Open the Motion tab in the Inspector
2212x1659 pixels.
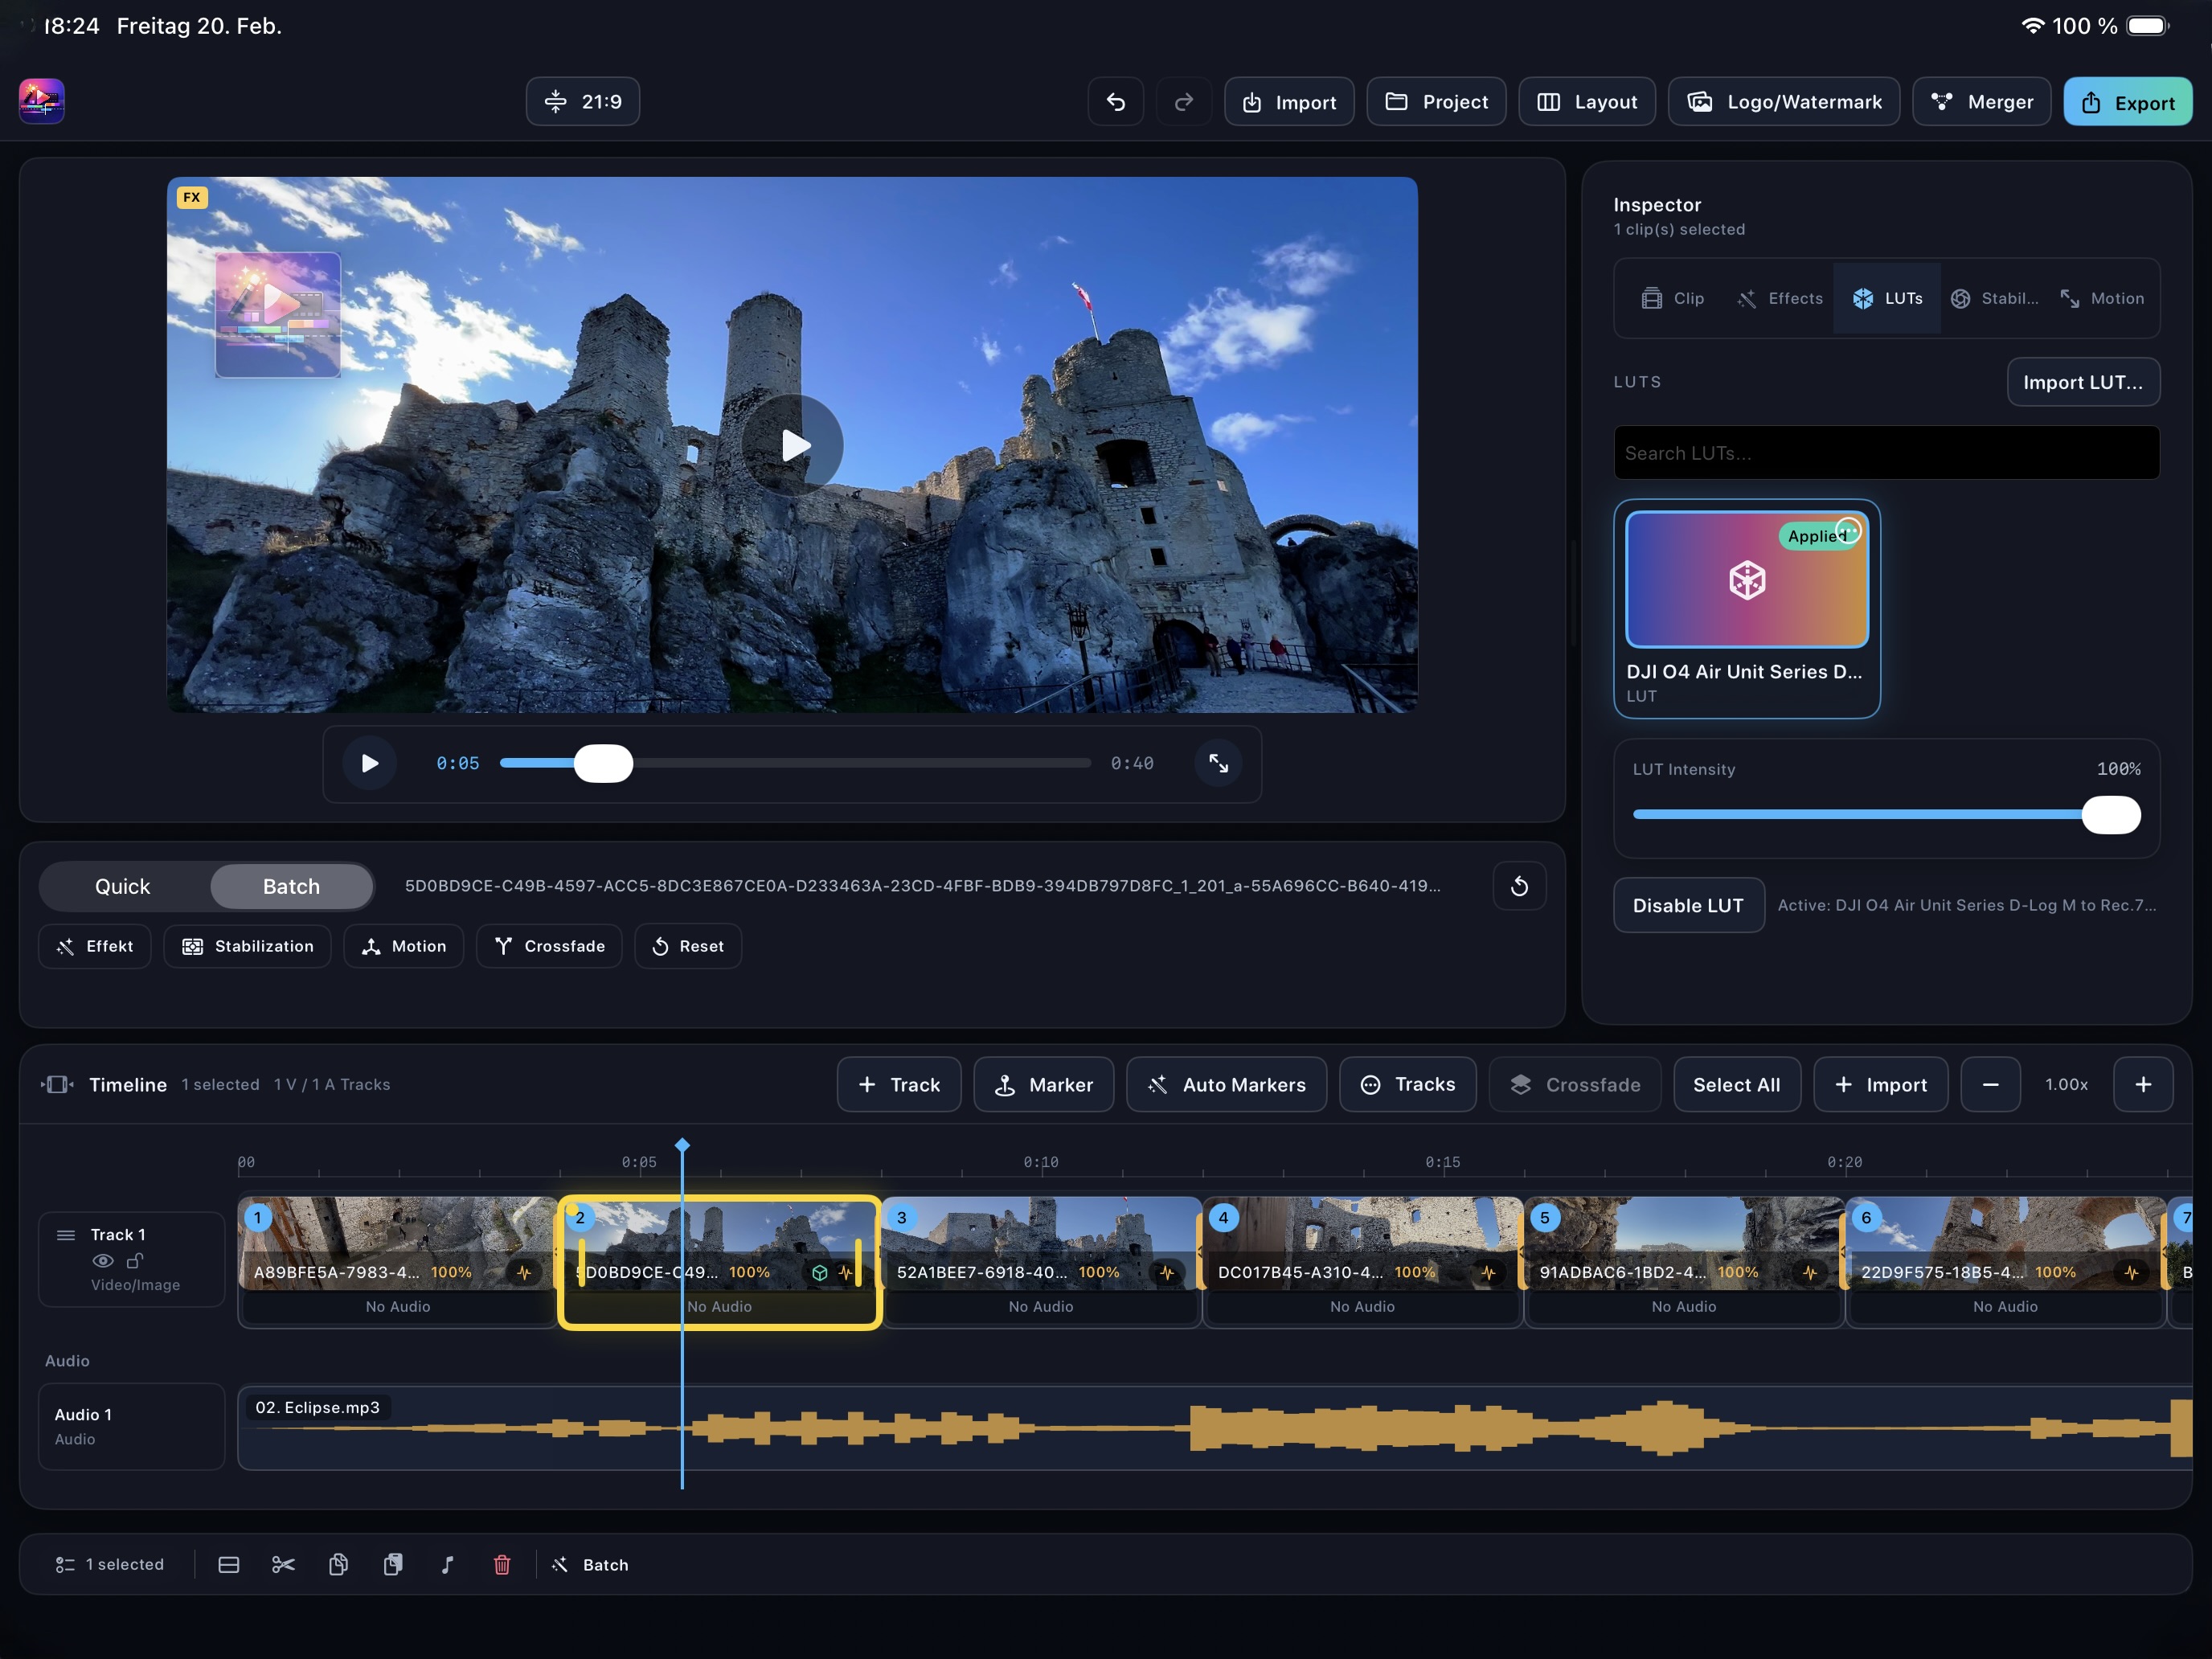(2102, 298)
